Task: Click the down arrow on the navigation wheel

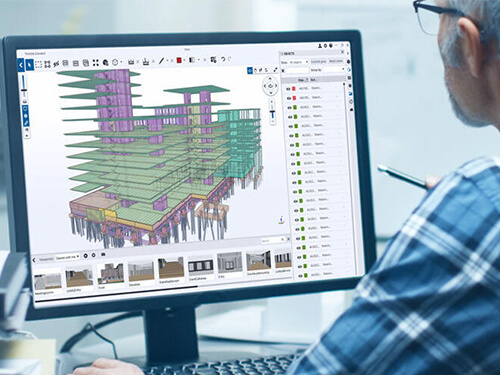Action: point(271,93)
